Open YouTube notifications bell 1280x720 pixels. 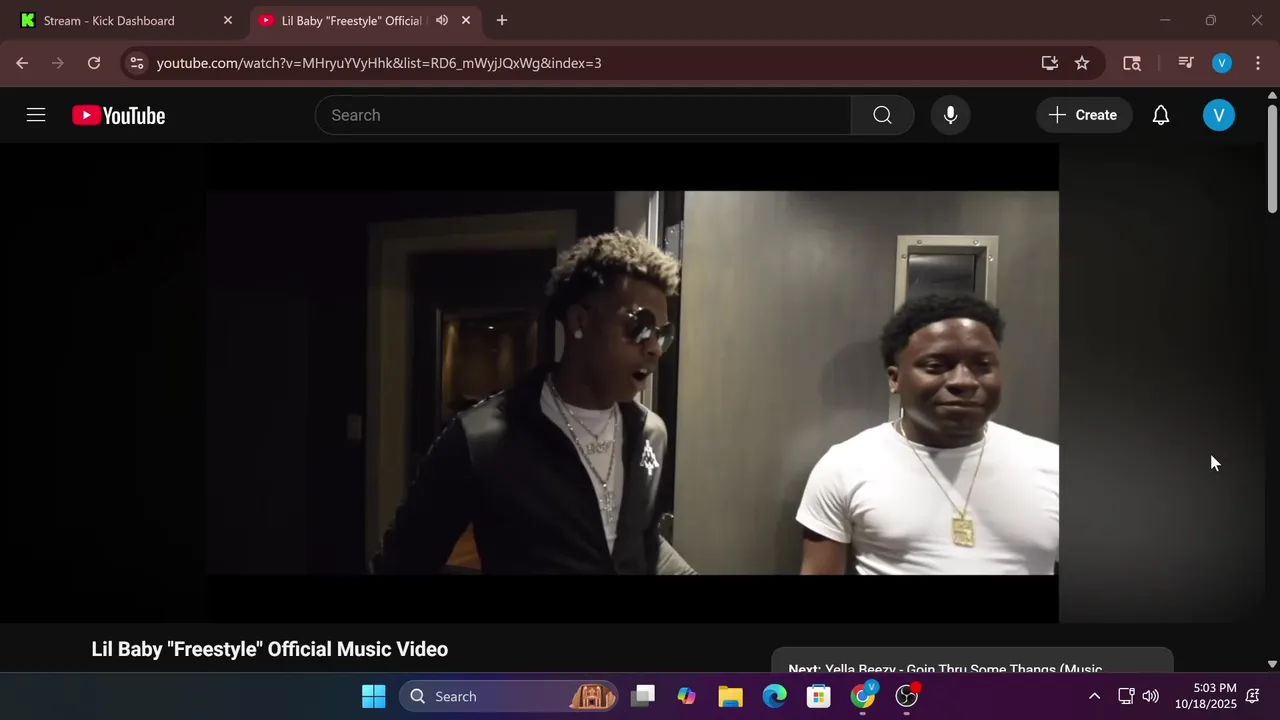point(1161,115)
